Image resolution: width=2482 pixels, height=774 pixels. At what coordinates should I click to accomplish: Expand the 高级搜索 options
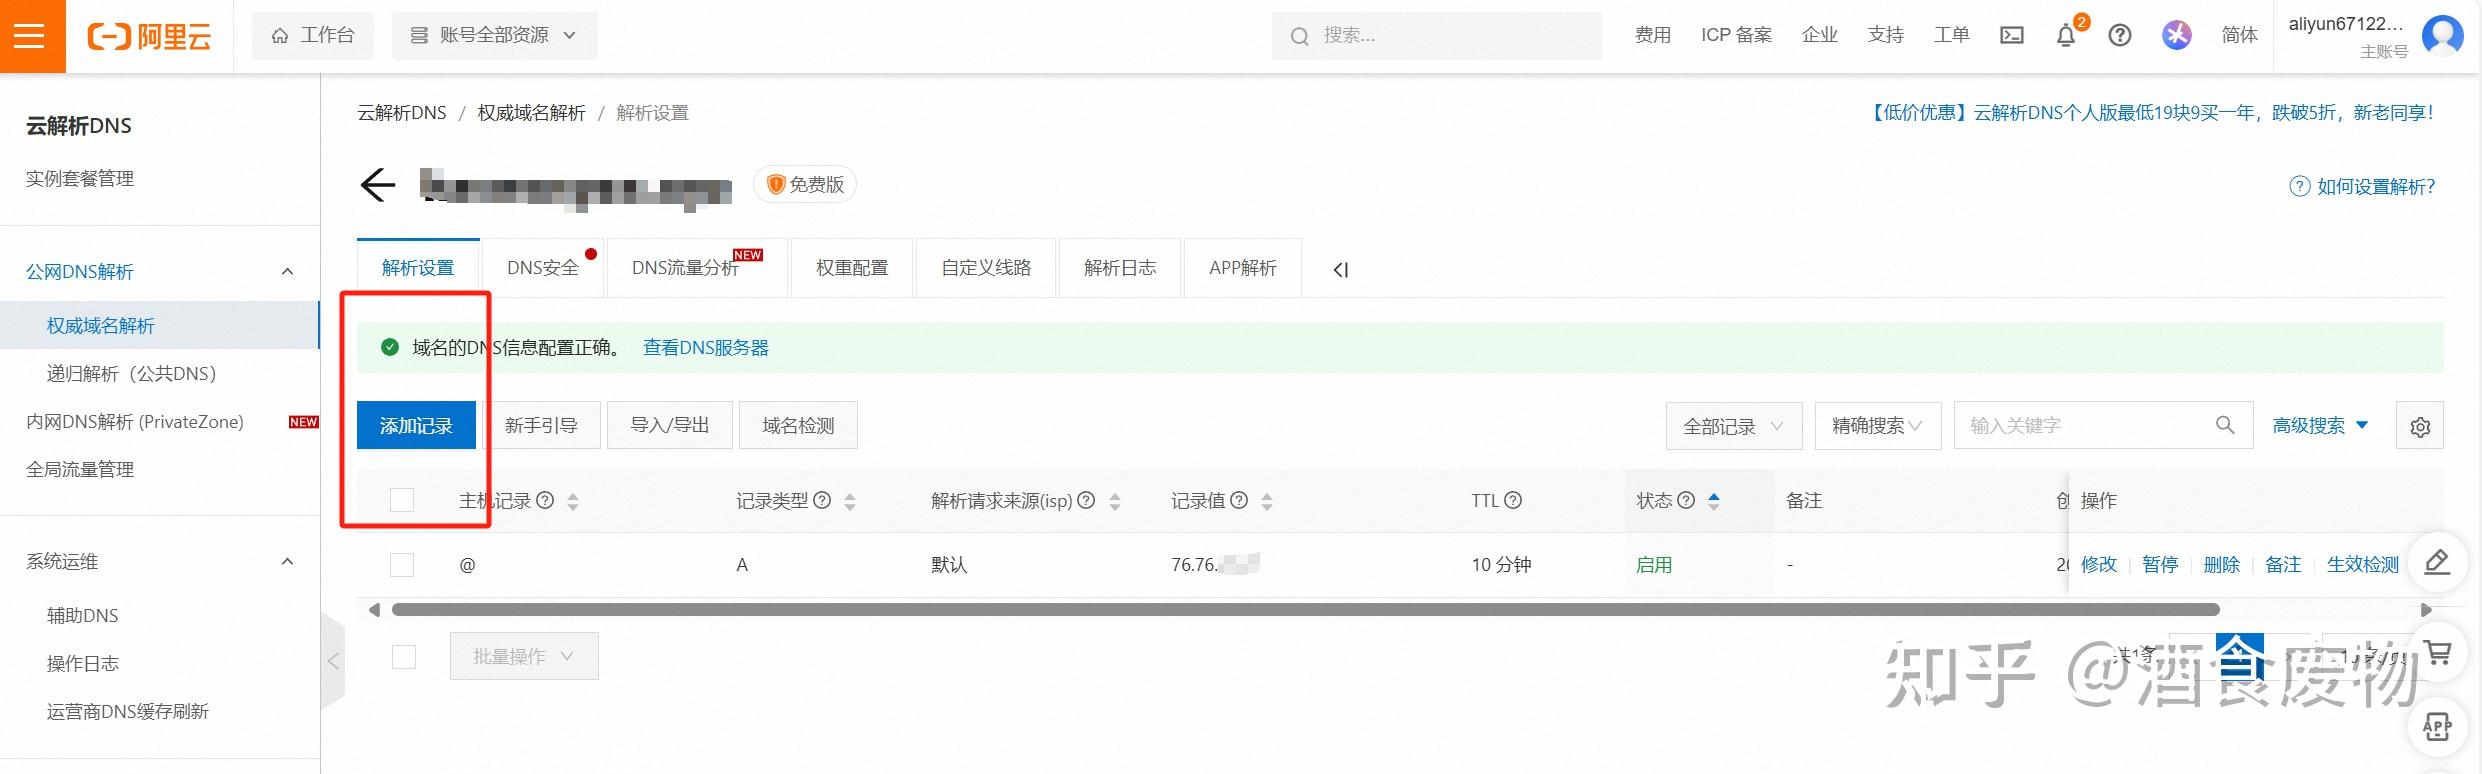point(2321,426)
